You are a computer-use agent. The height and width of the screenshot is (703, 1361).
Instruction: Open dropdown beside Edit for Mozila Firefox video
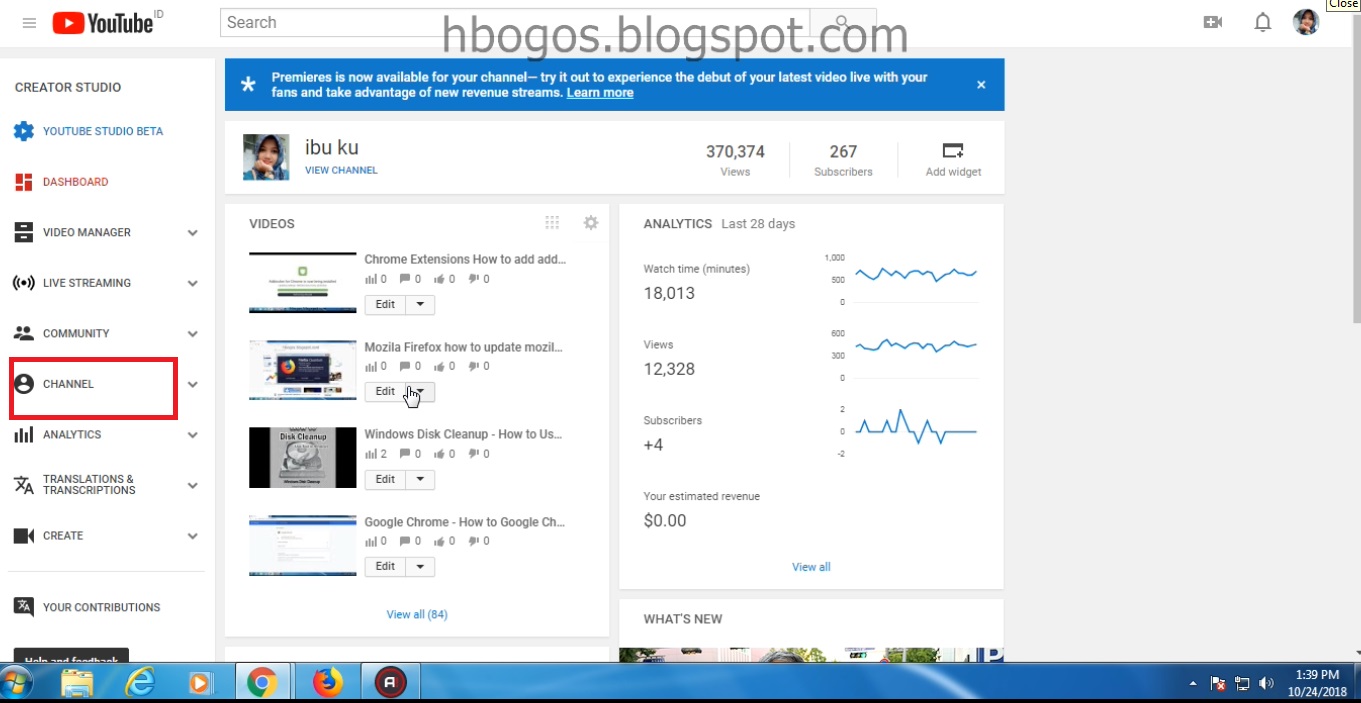tap(420, 391)
